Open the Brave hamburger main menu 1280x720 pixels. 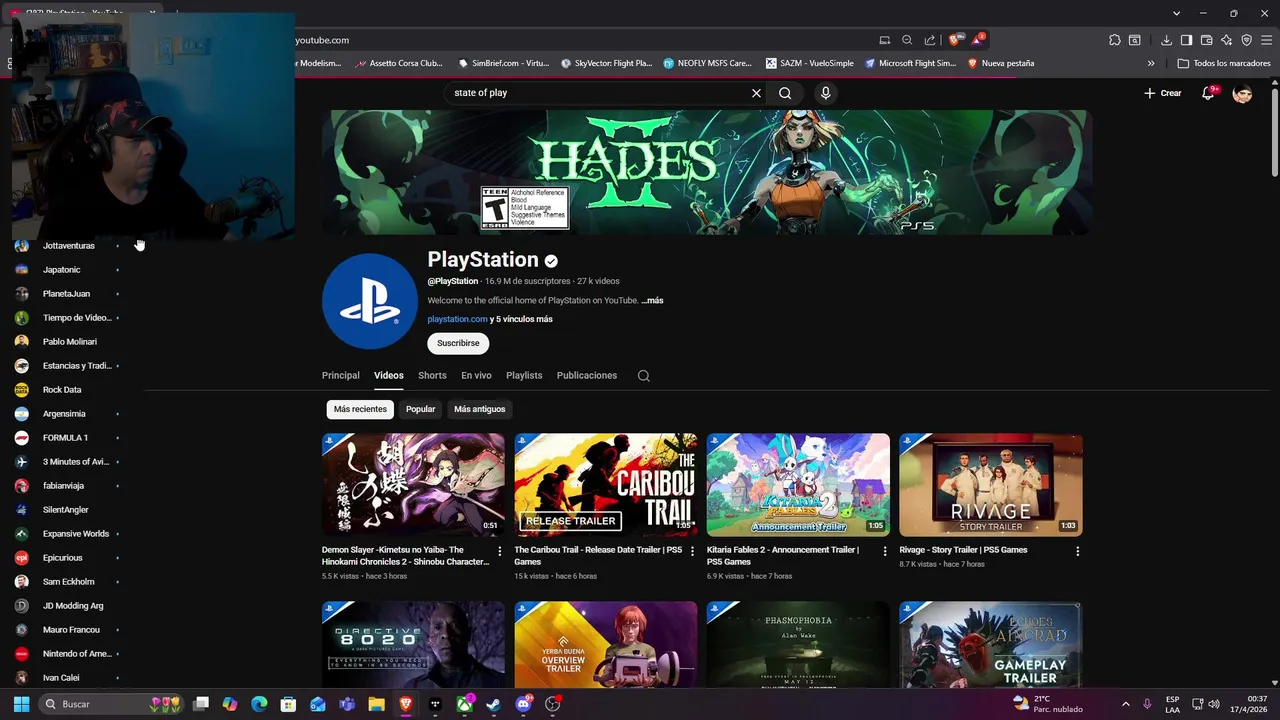[x=1266, y=40]
